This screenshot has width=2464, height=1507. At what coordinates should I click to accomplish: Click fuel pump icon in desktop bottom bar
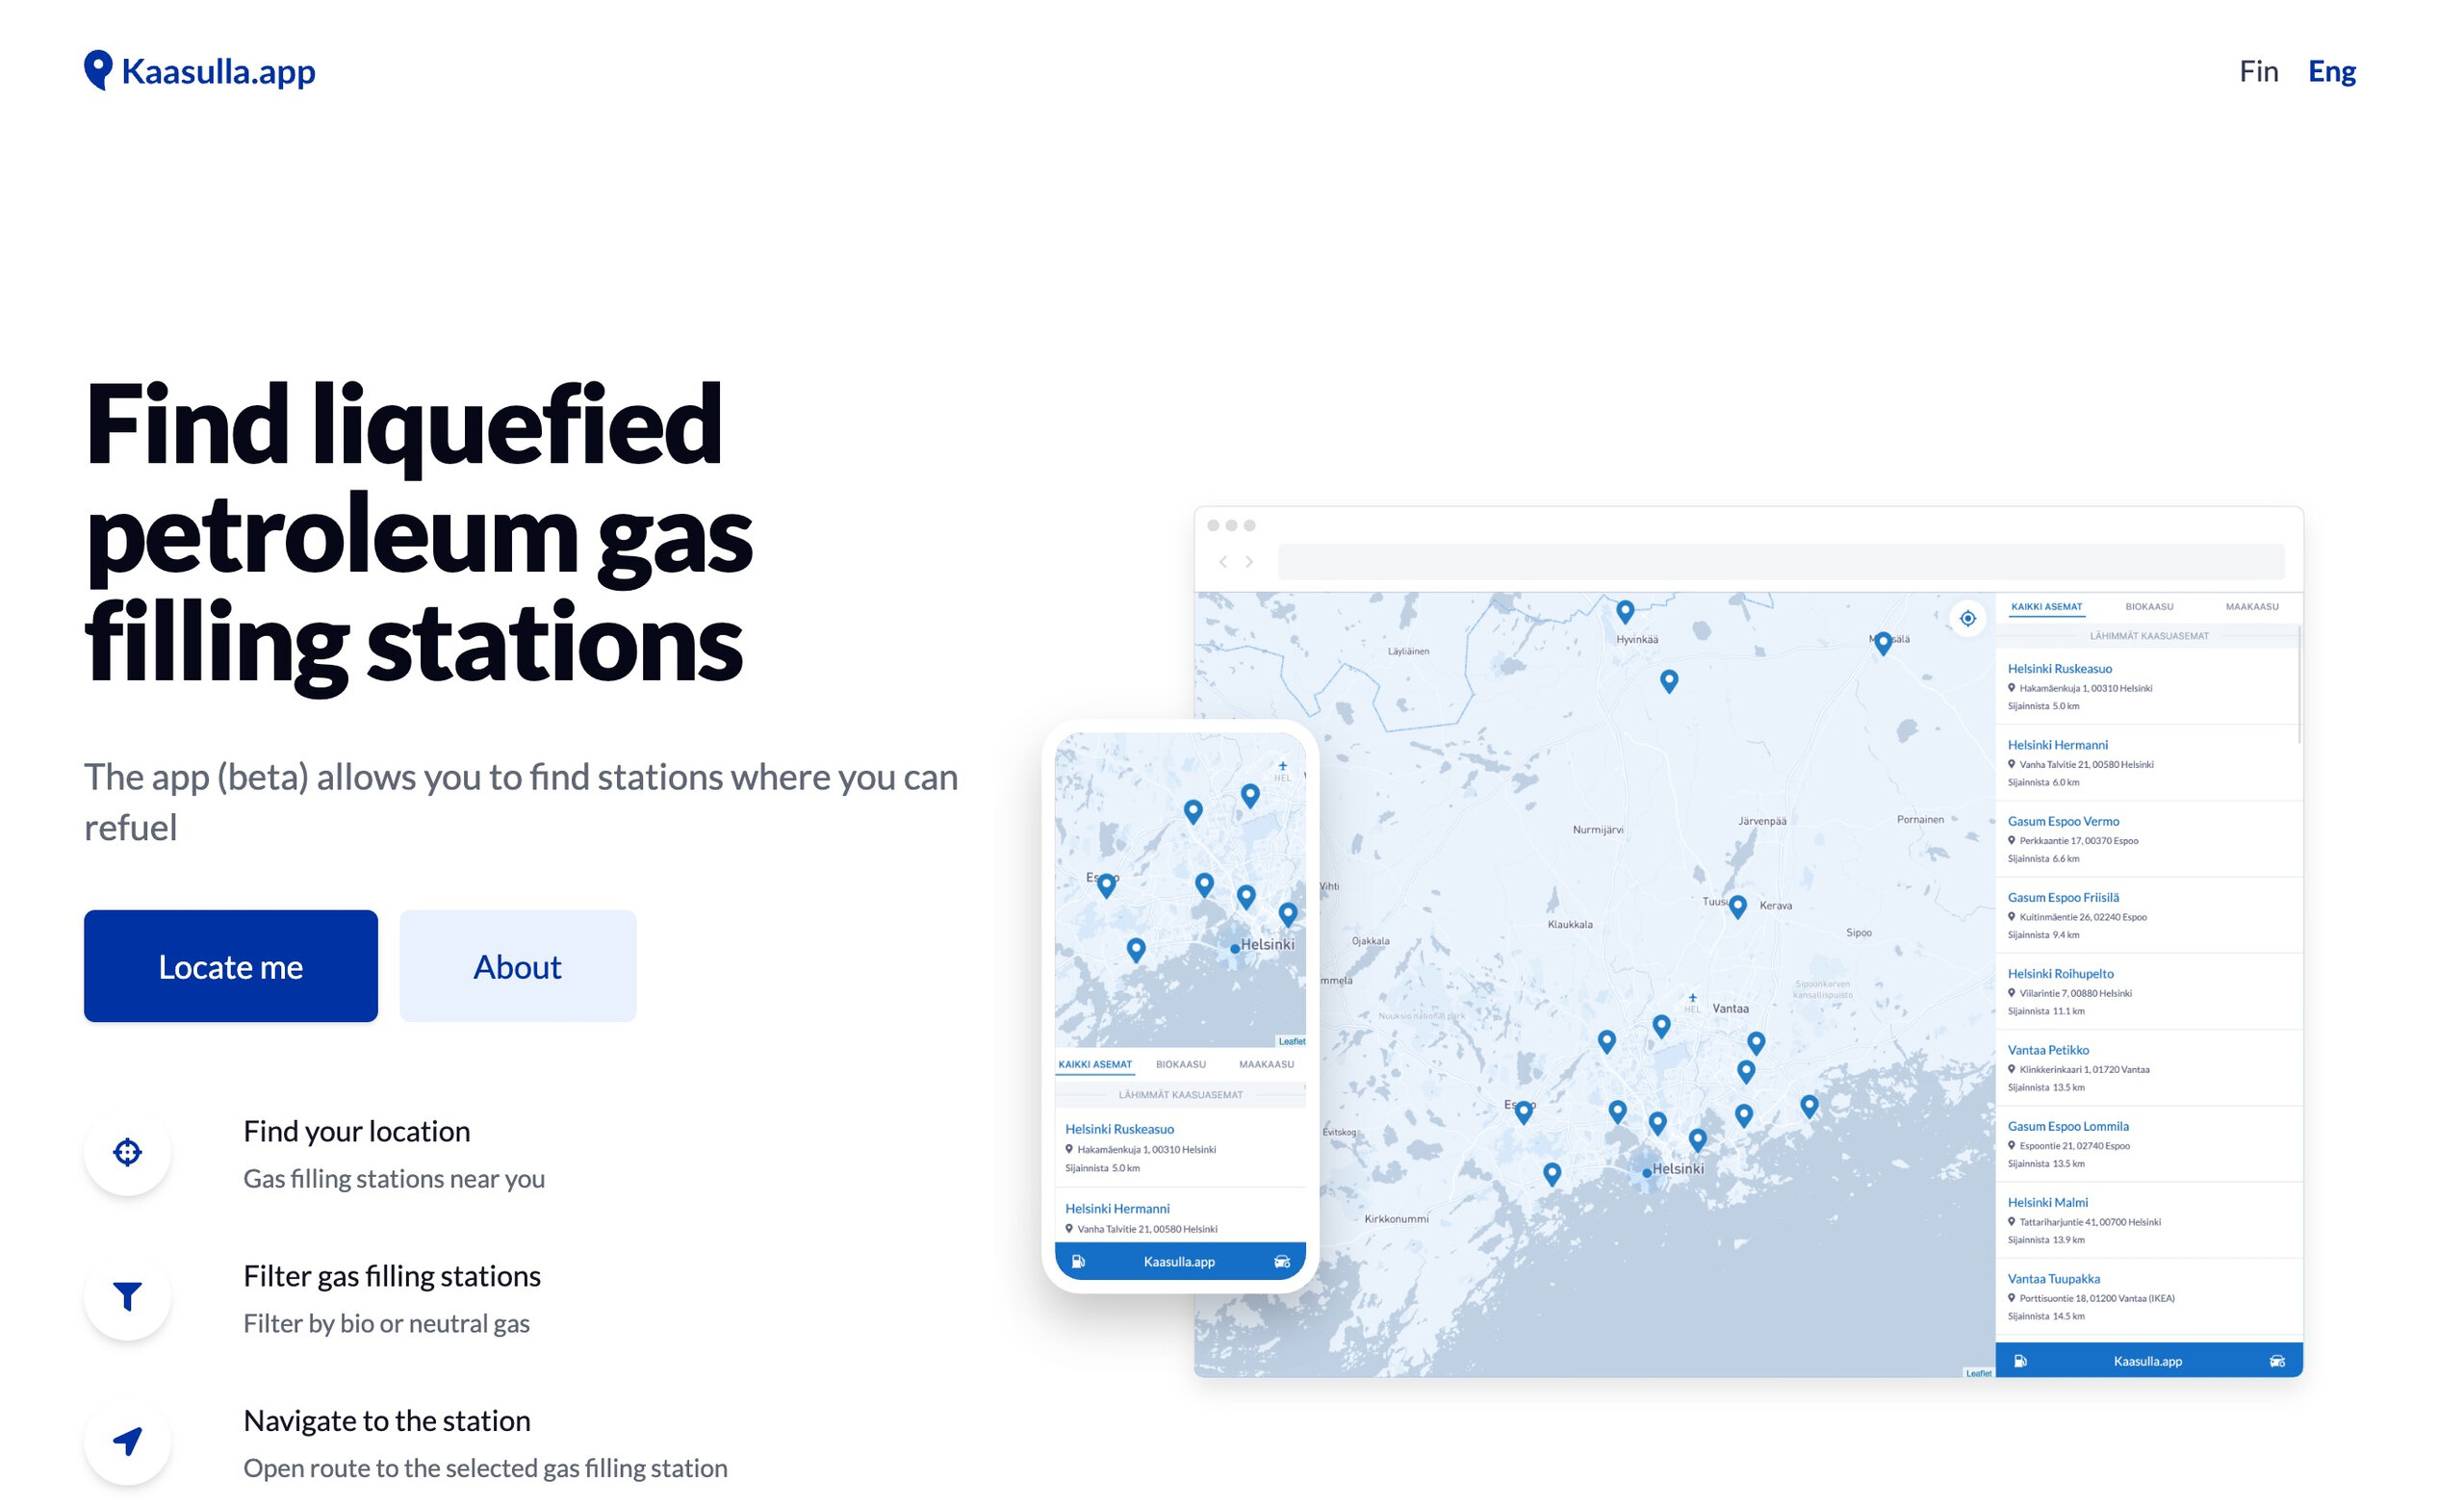point(2020,1361)
